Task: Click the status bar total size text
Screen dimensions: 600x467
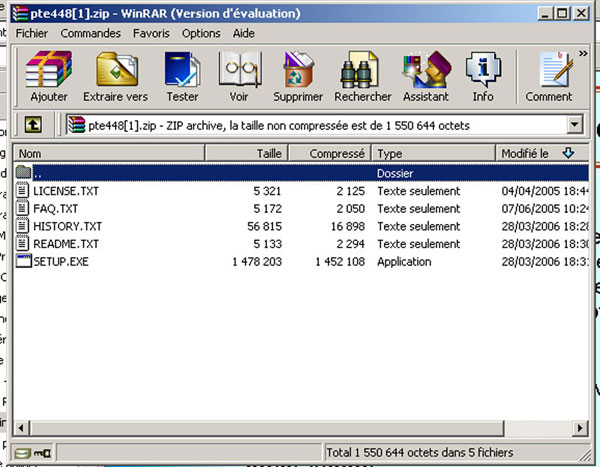Action: pyautogui.click(x=419, y=452)
